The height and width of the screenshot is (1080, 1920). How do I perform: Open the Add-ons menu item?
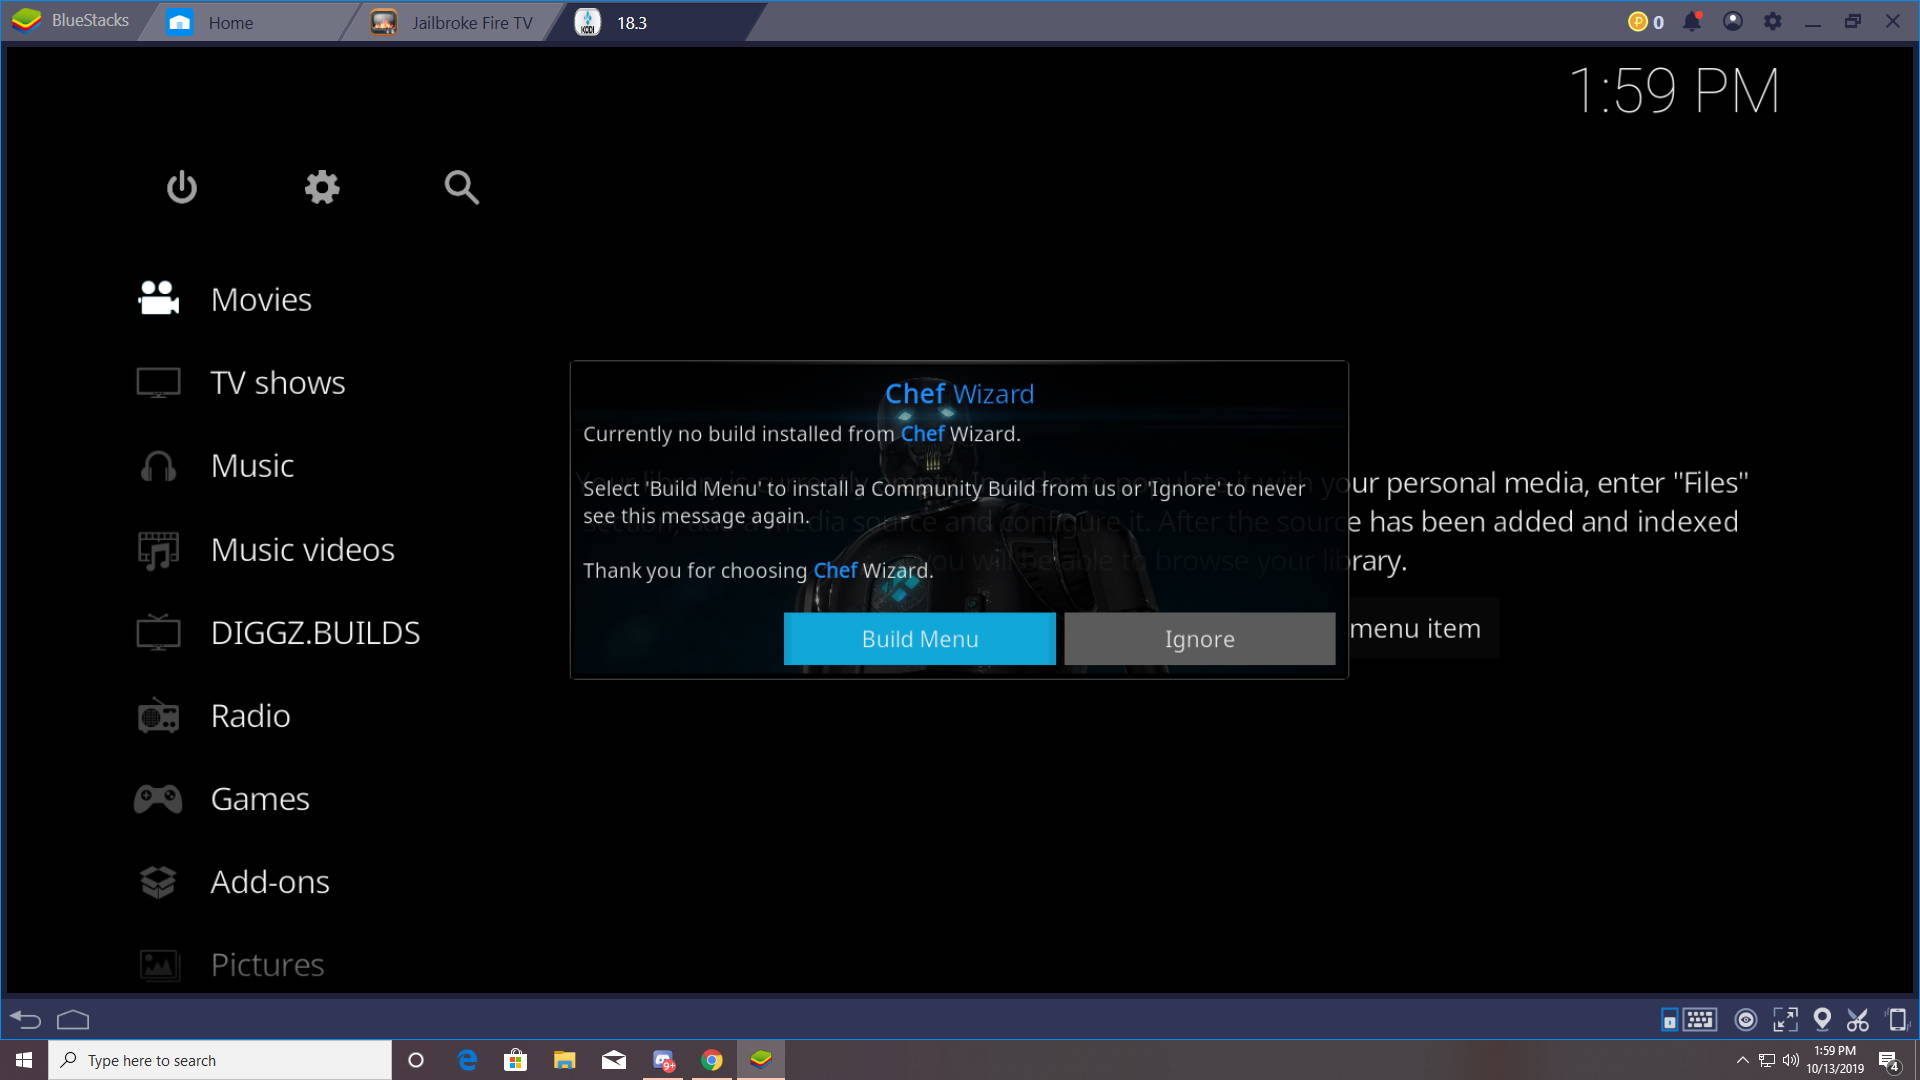(x=270, y=882)
